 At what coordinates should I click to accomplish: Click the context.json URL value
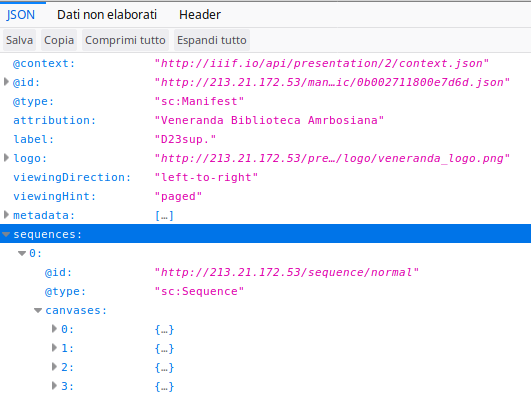[321, 63]
